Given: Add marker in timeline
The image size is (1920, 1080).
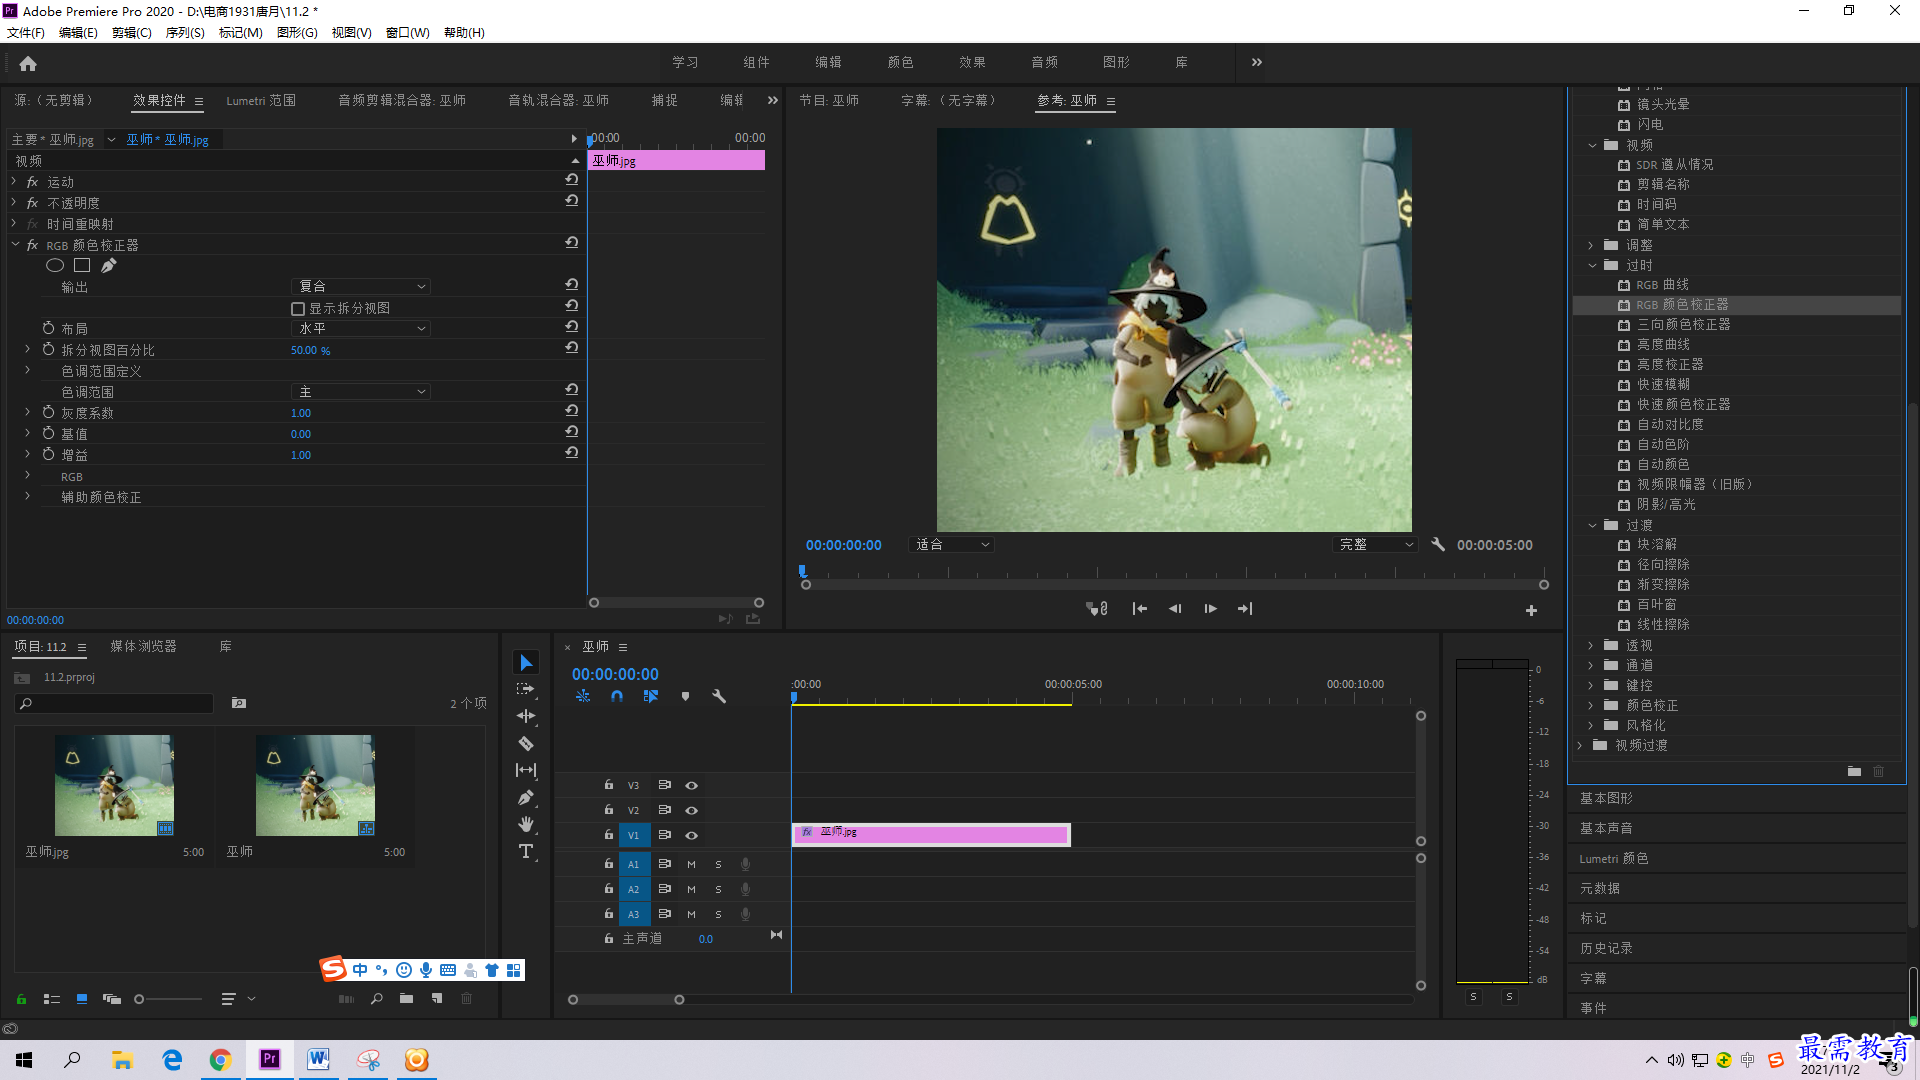Looking at the screenshot, I should pos(685,697).
